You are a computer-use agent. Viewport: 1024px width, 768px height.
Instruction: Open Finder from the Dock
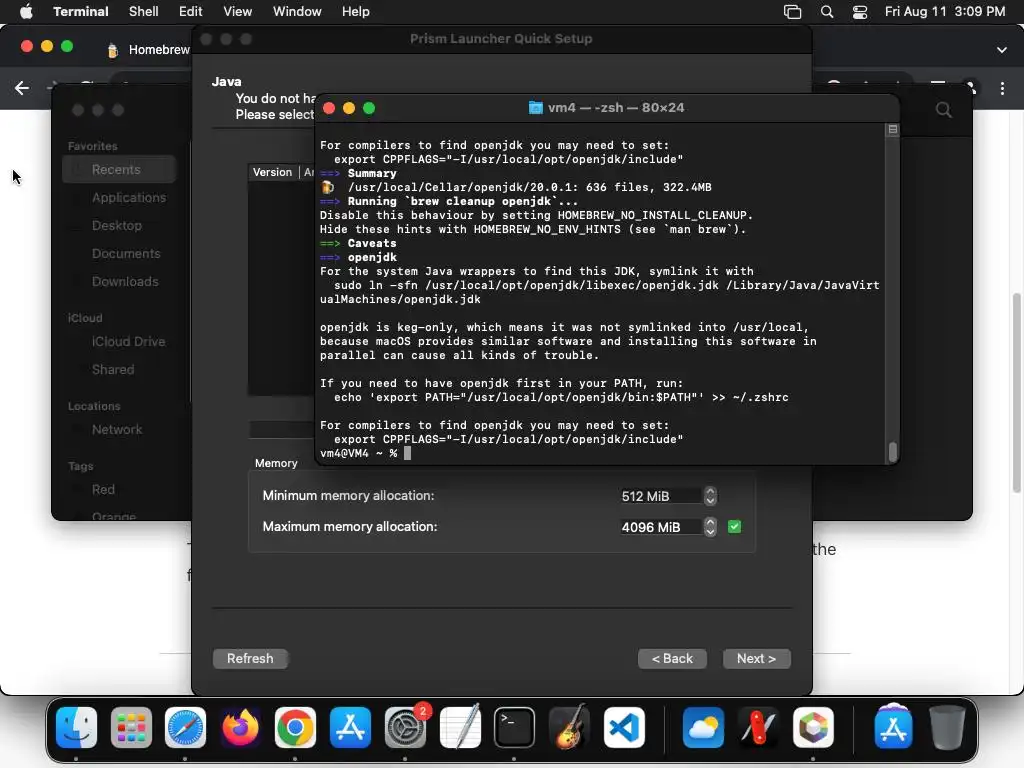click(x=76, y=727)
